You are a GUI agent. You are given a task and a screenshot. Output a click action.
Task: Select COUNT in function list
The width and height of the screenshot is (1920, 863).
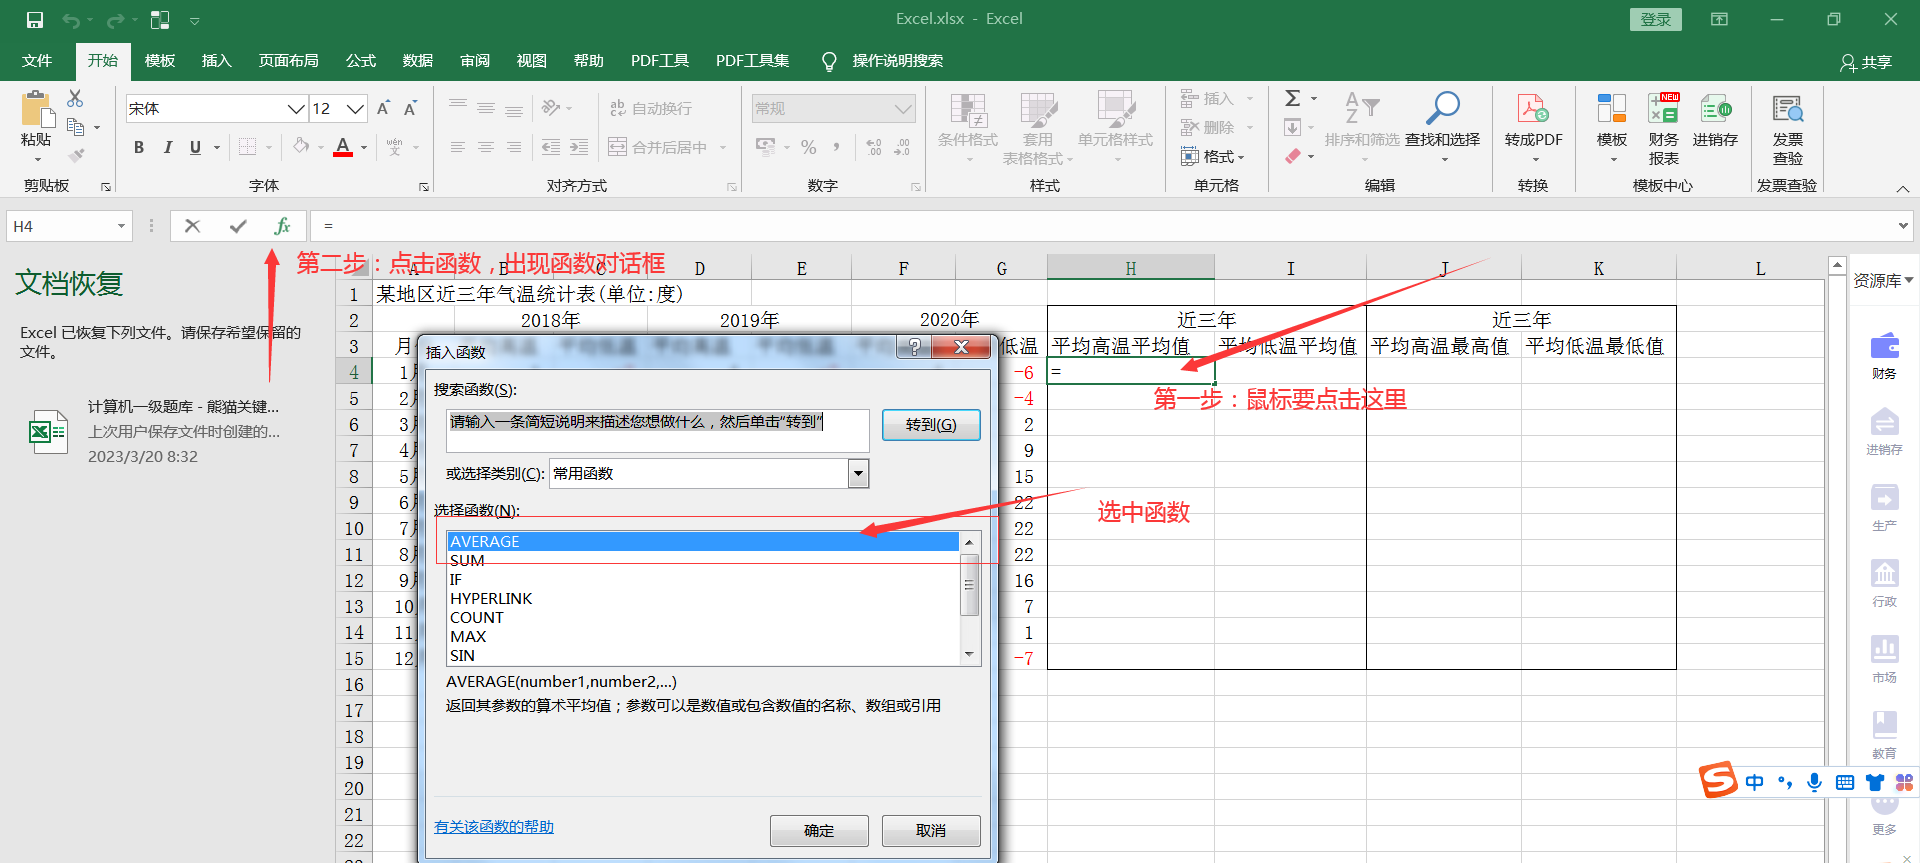[703, 618]
